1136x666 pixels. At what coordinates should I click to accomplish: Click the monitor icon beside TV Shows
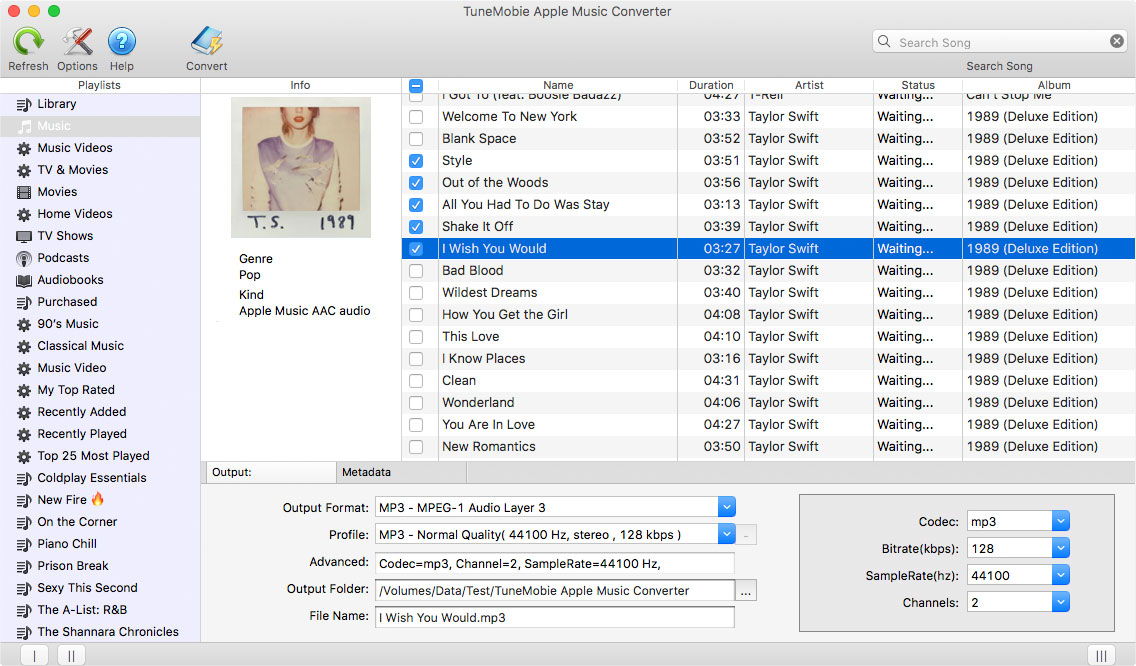[x=24, y=236]
